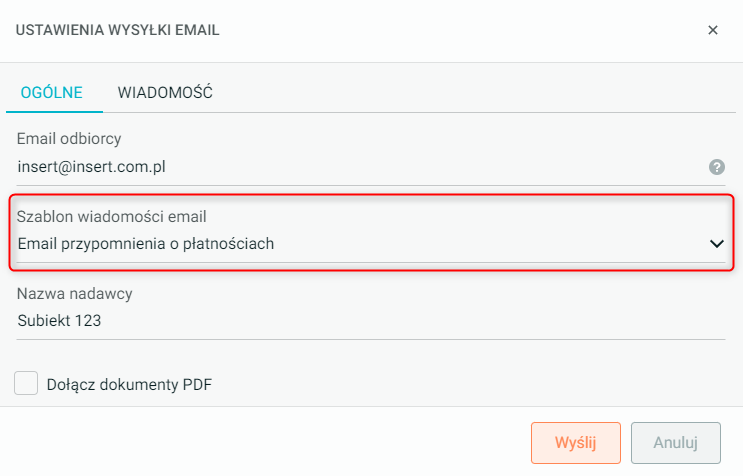Click the insert@insert.com.pl address text
Screen dimensions: 743x476
click(91, 167)
